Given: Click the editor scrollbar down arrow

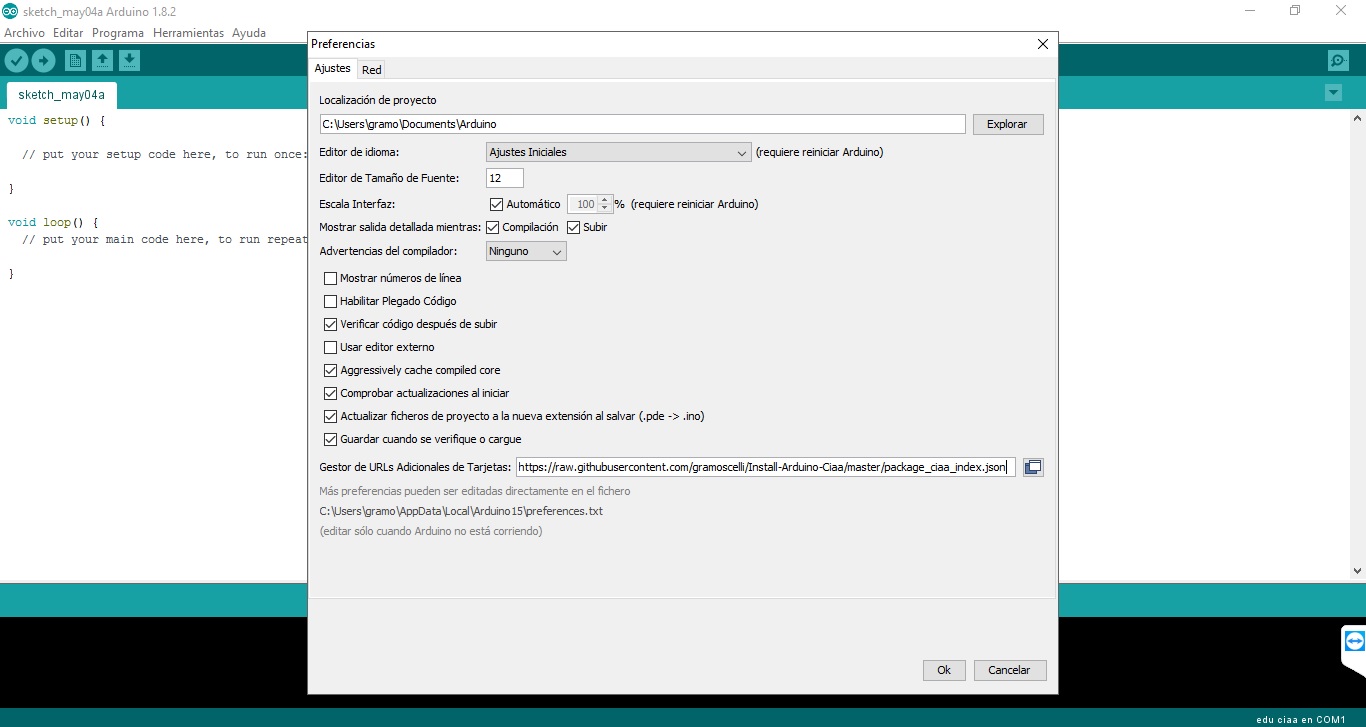Looking at the screenshot, I should [x=1357, y=570].
